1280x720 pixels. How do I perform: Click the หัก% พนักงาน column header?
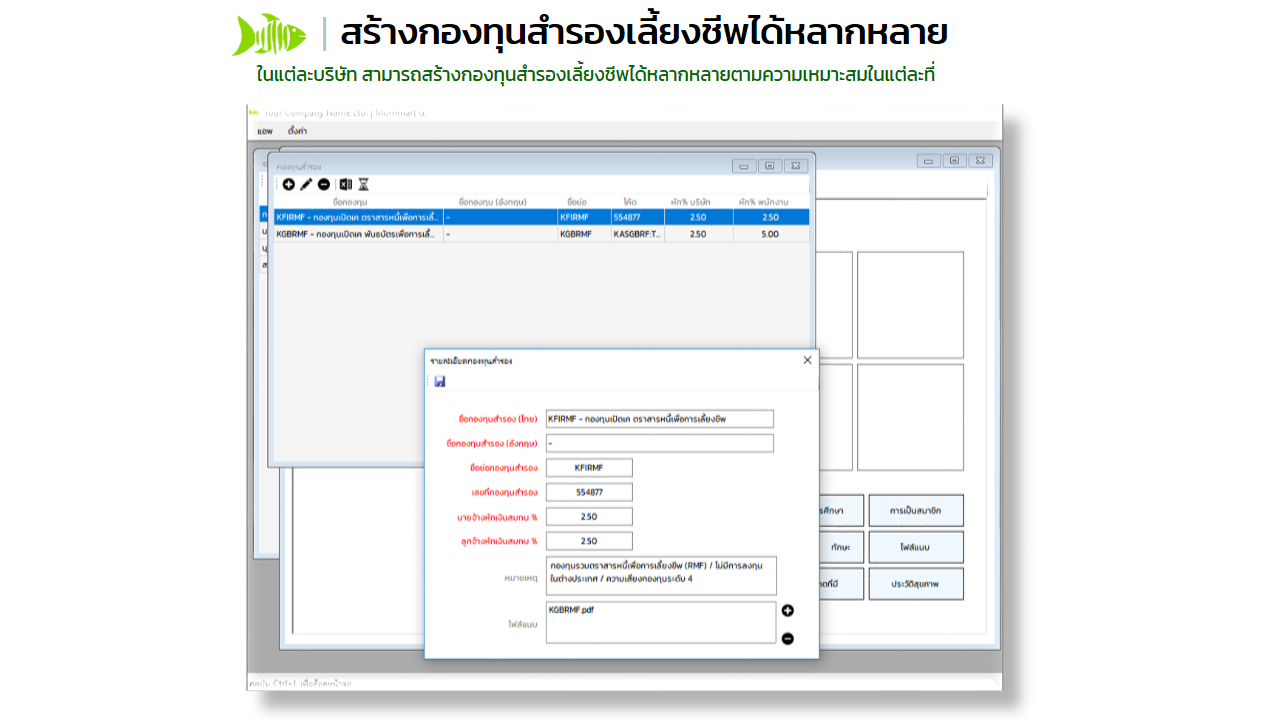click(771, 202)
